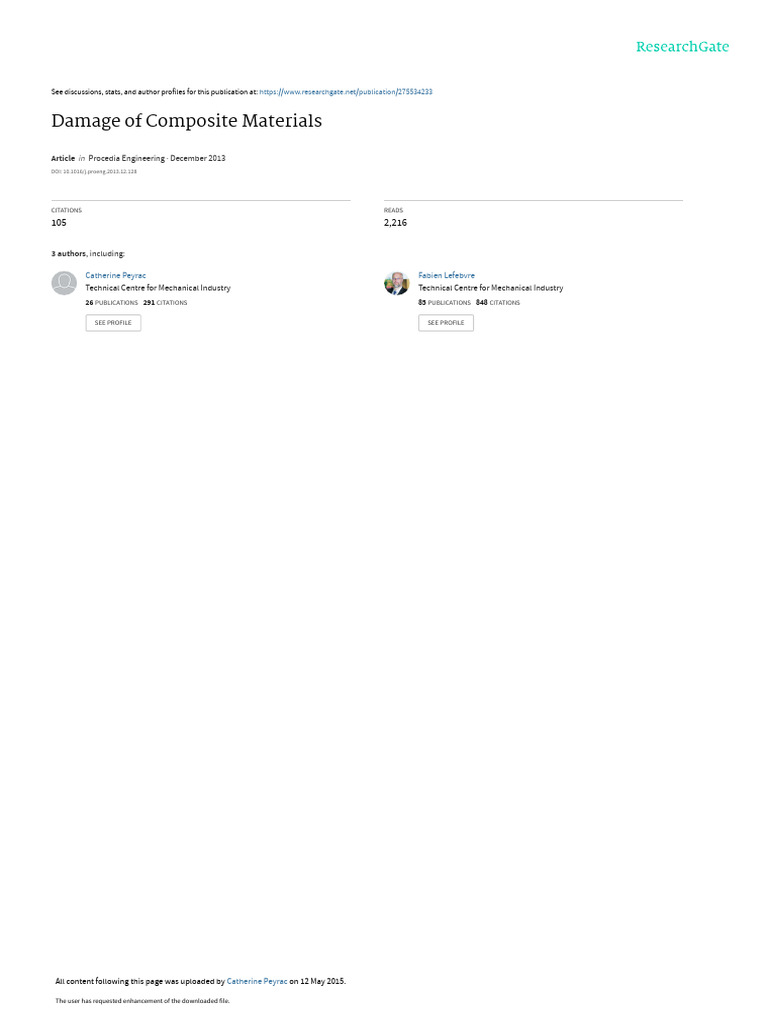Click the 26 publications stat
The image size is (768, 1024).
112,303
